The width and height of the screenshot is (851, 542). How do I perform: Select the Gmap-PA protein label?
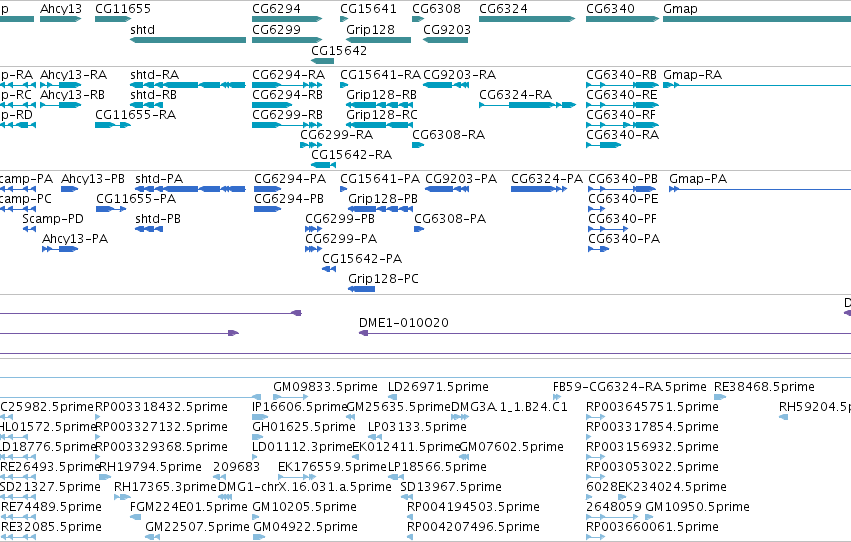698,179
